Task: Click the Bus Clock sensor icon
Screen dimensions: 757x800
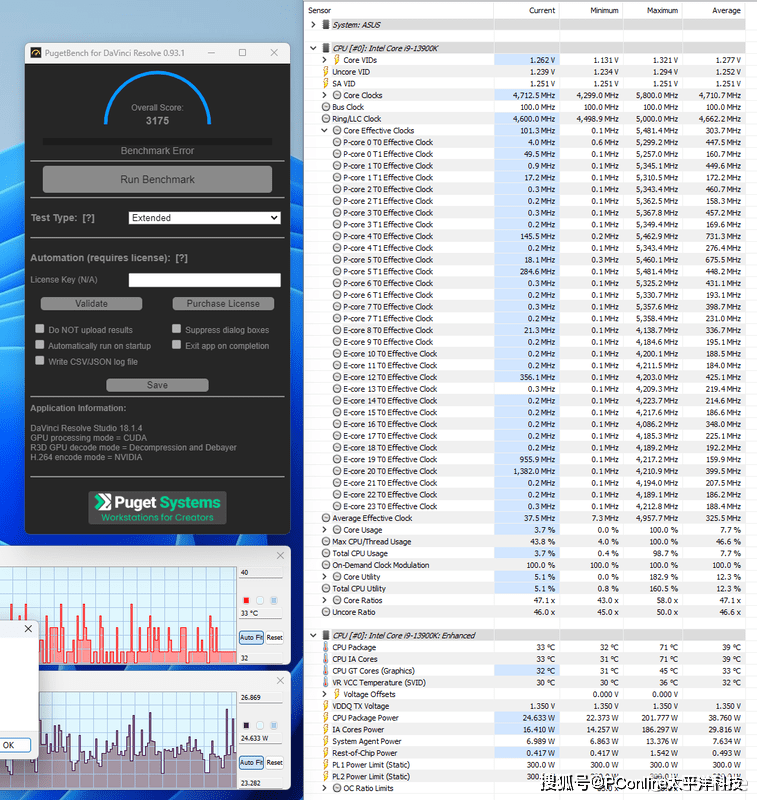Action: [325, 107]
